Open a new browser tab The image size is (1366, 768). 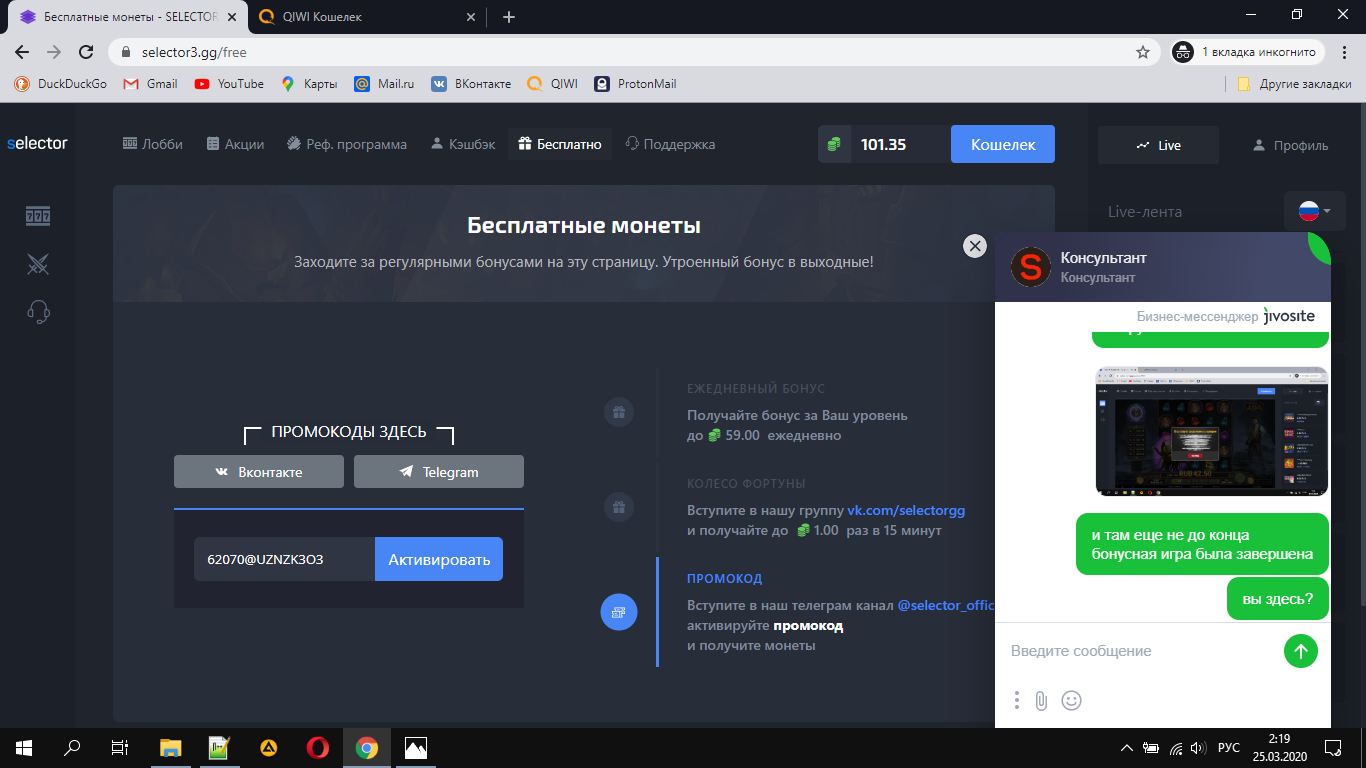[x=509, y=16]
